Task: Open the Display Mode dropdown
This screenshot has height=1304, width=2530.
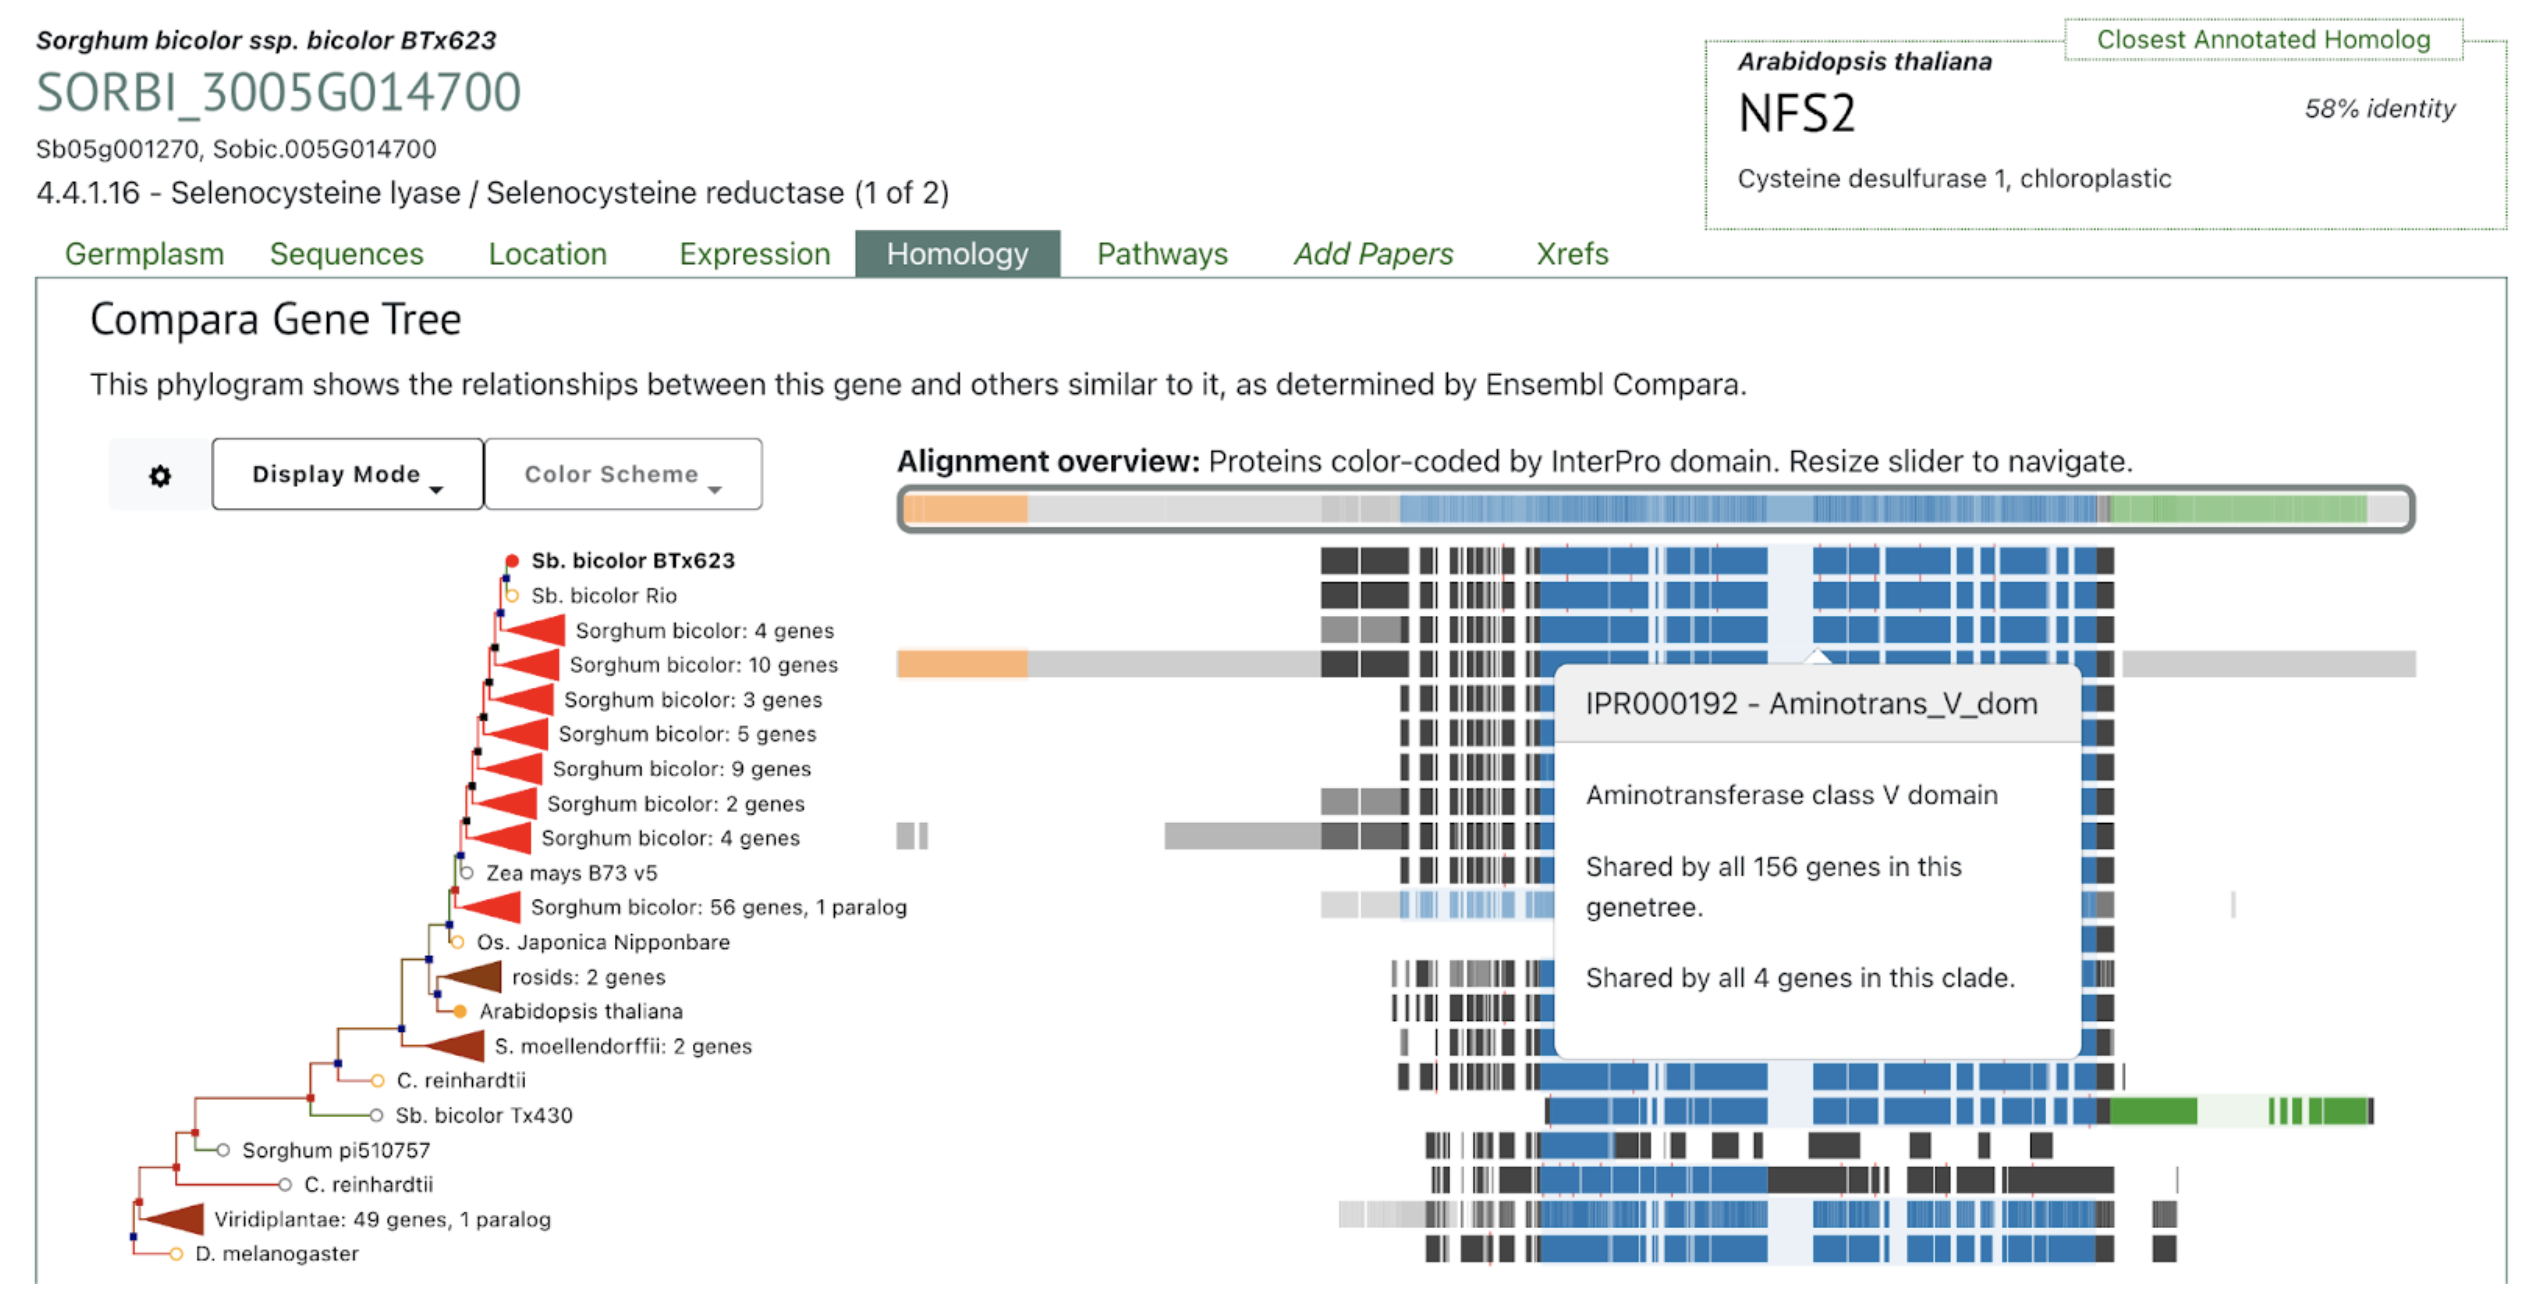Action: pos(347,475)
